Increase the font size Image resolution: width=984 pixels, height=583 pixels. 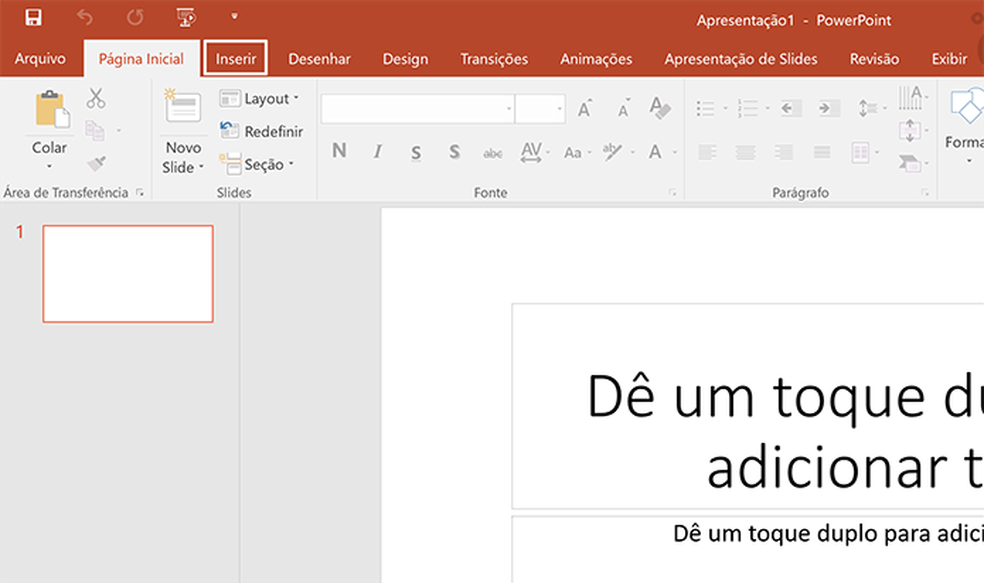(x=585, y=109)
